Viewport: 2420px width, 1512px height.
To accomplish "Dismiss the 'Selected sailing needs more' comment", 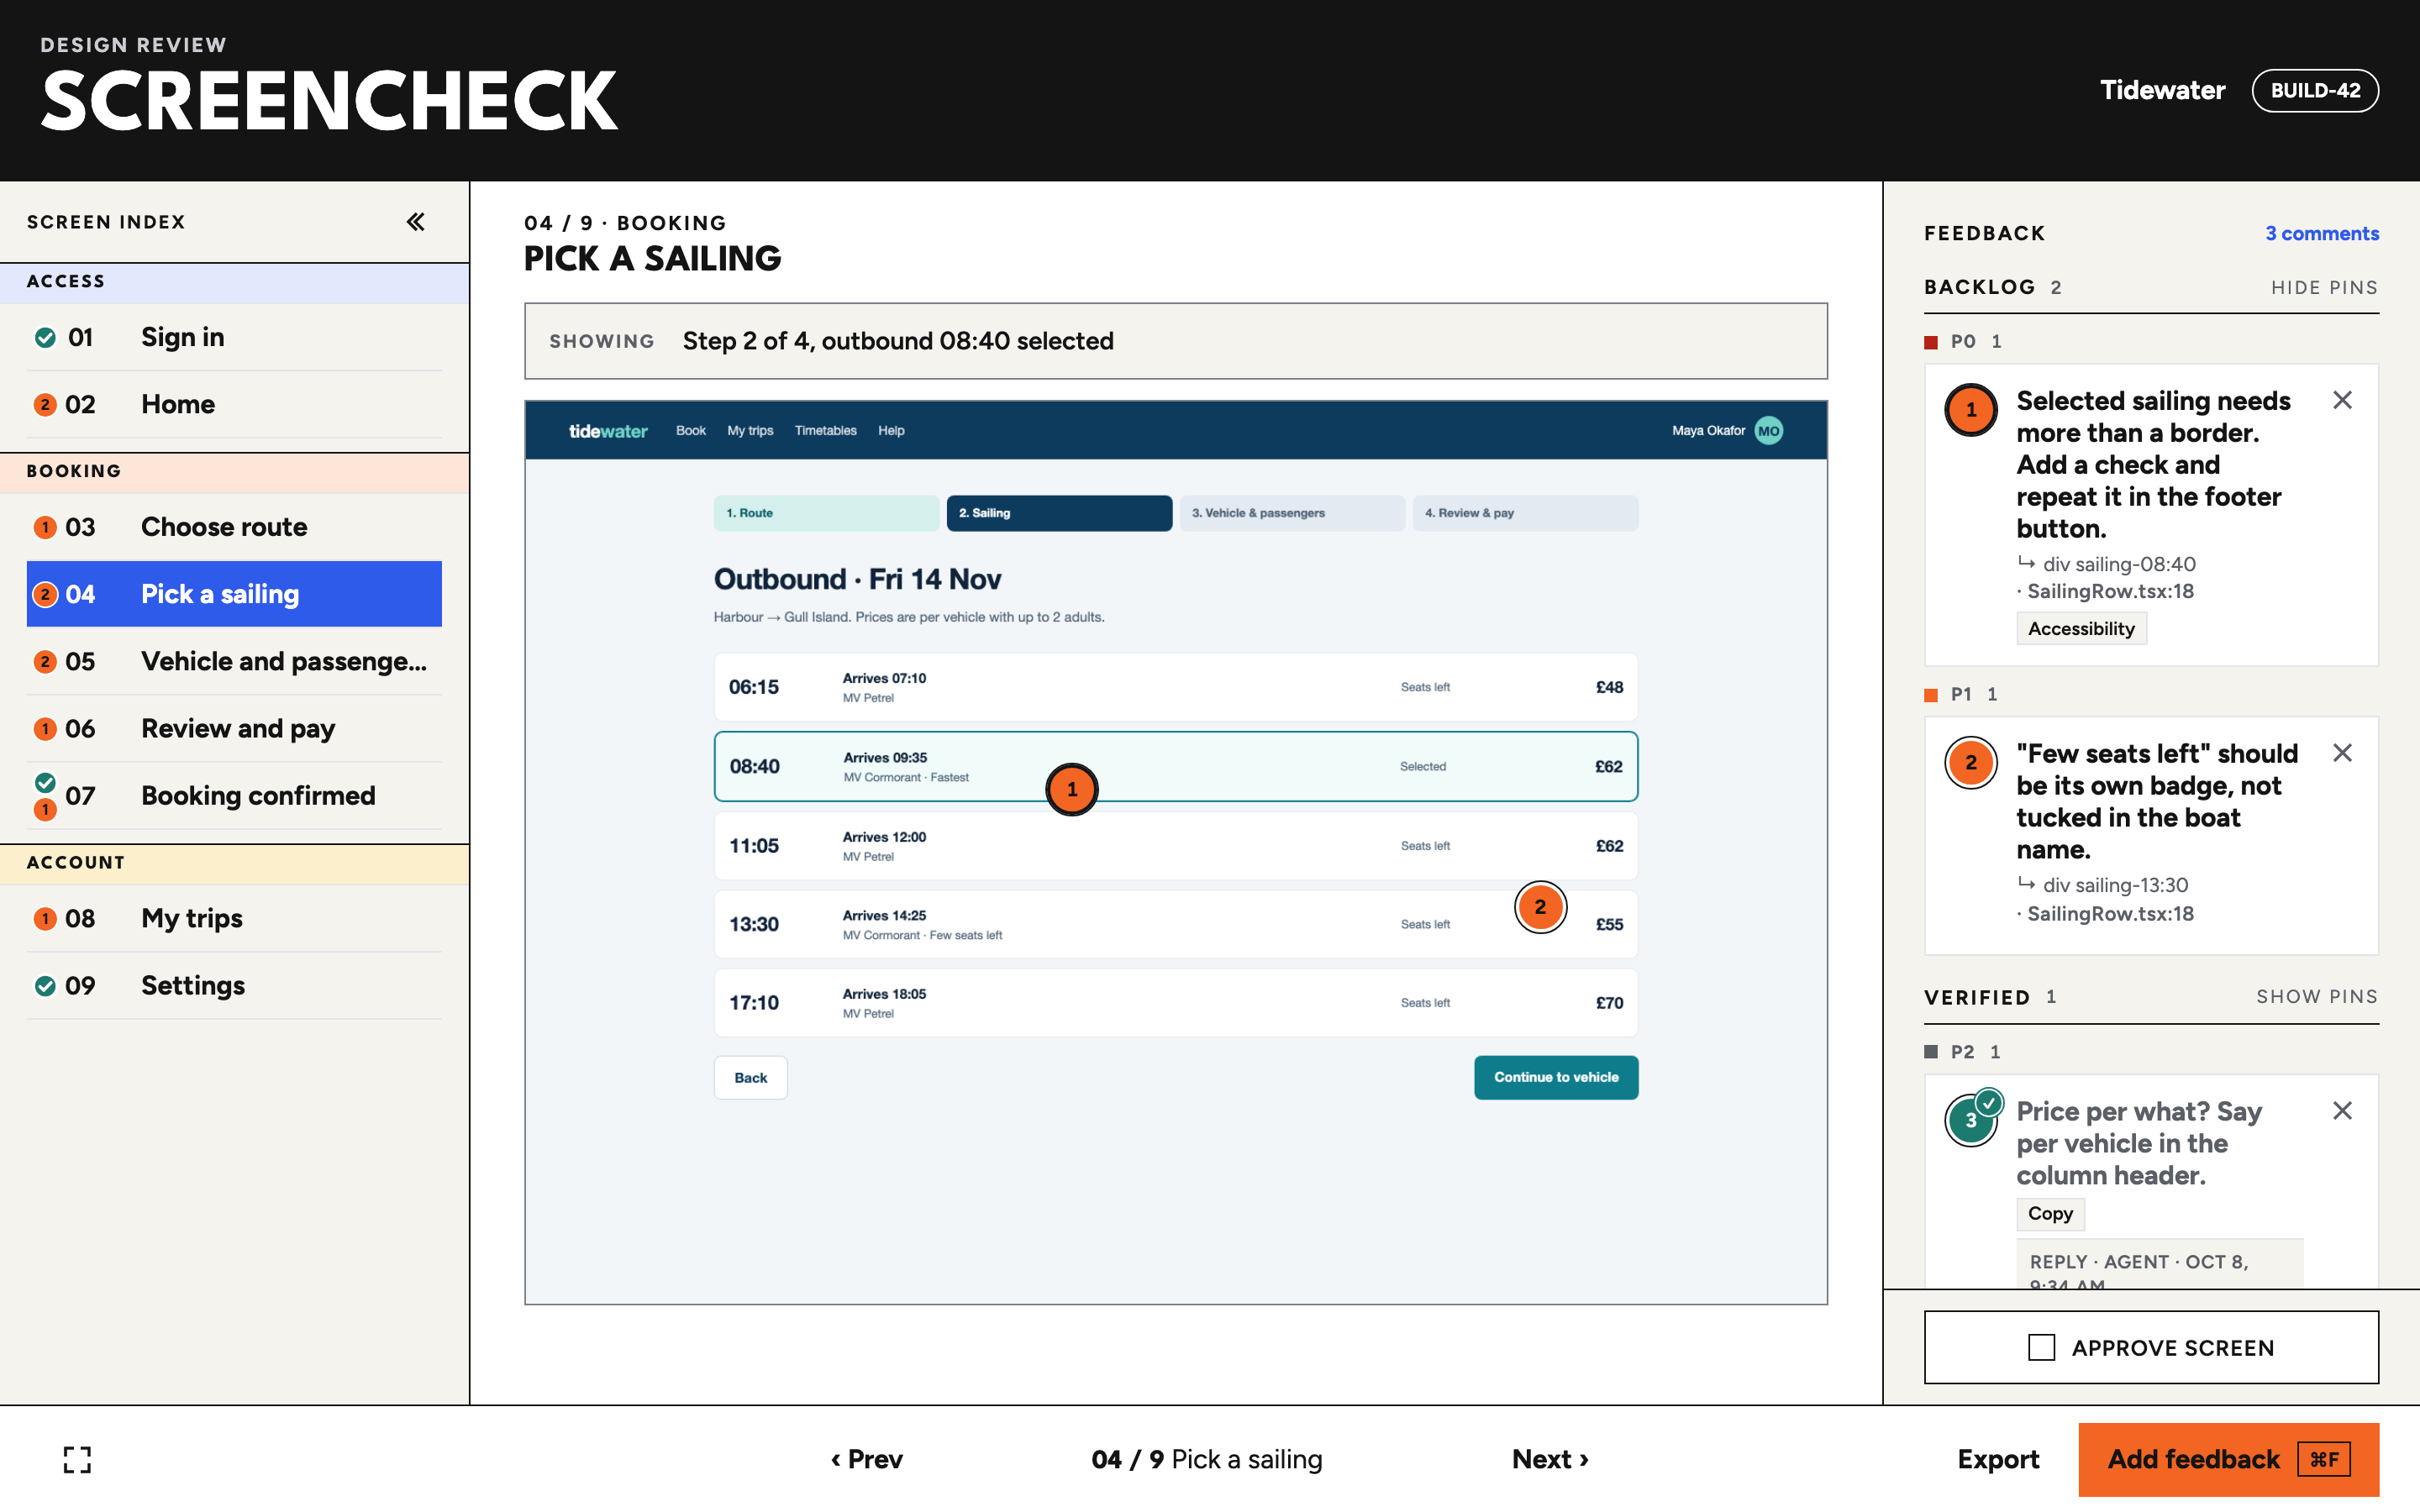I will 2342,400.
